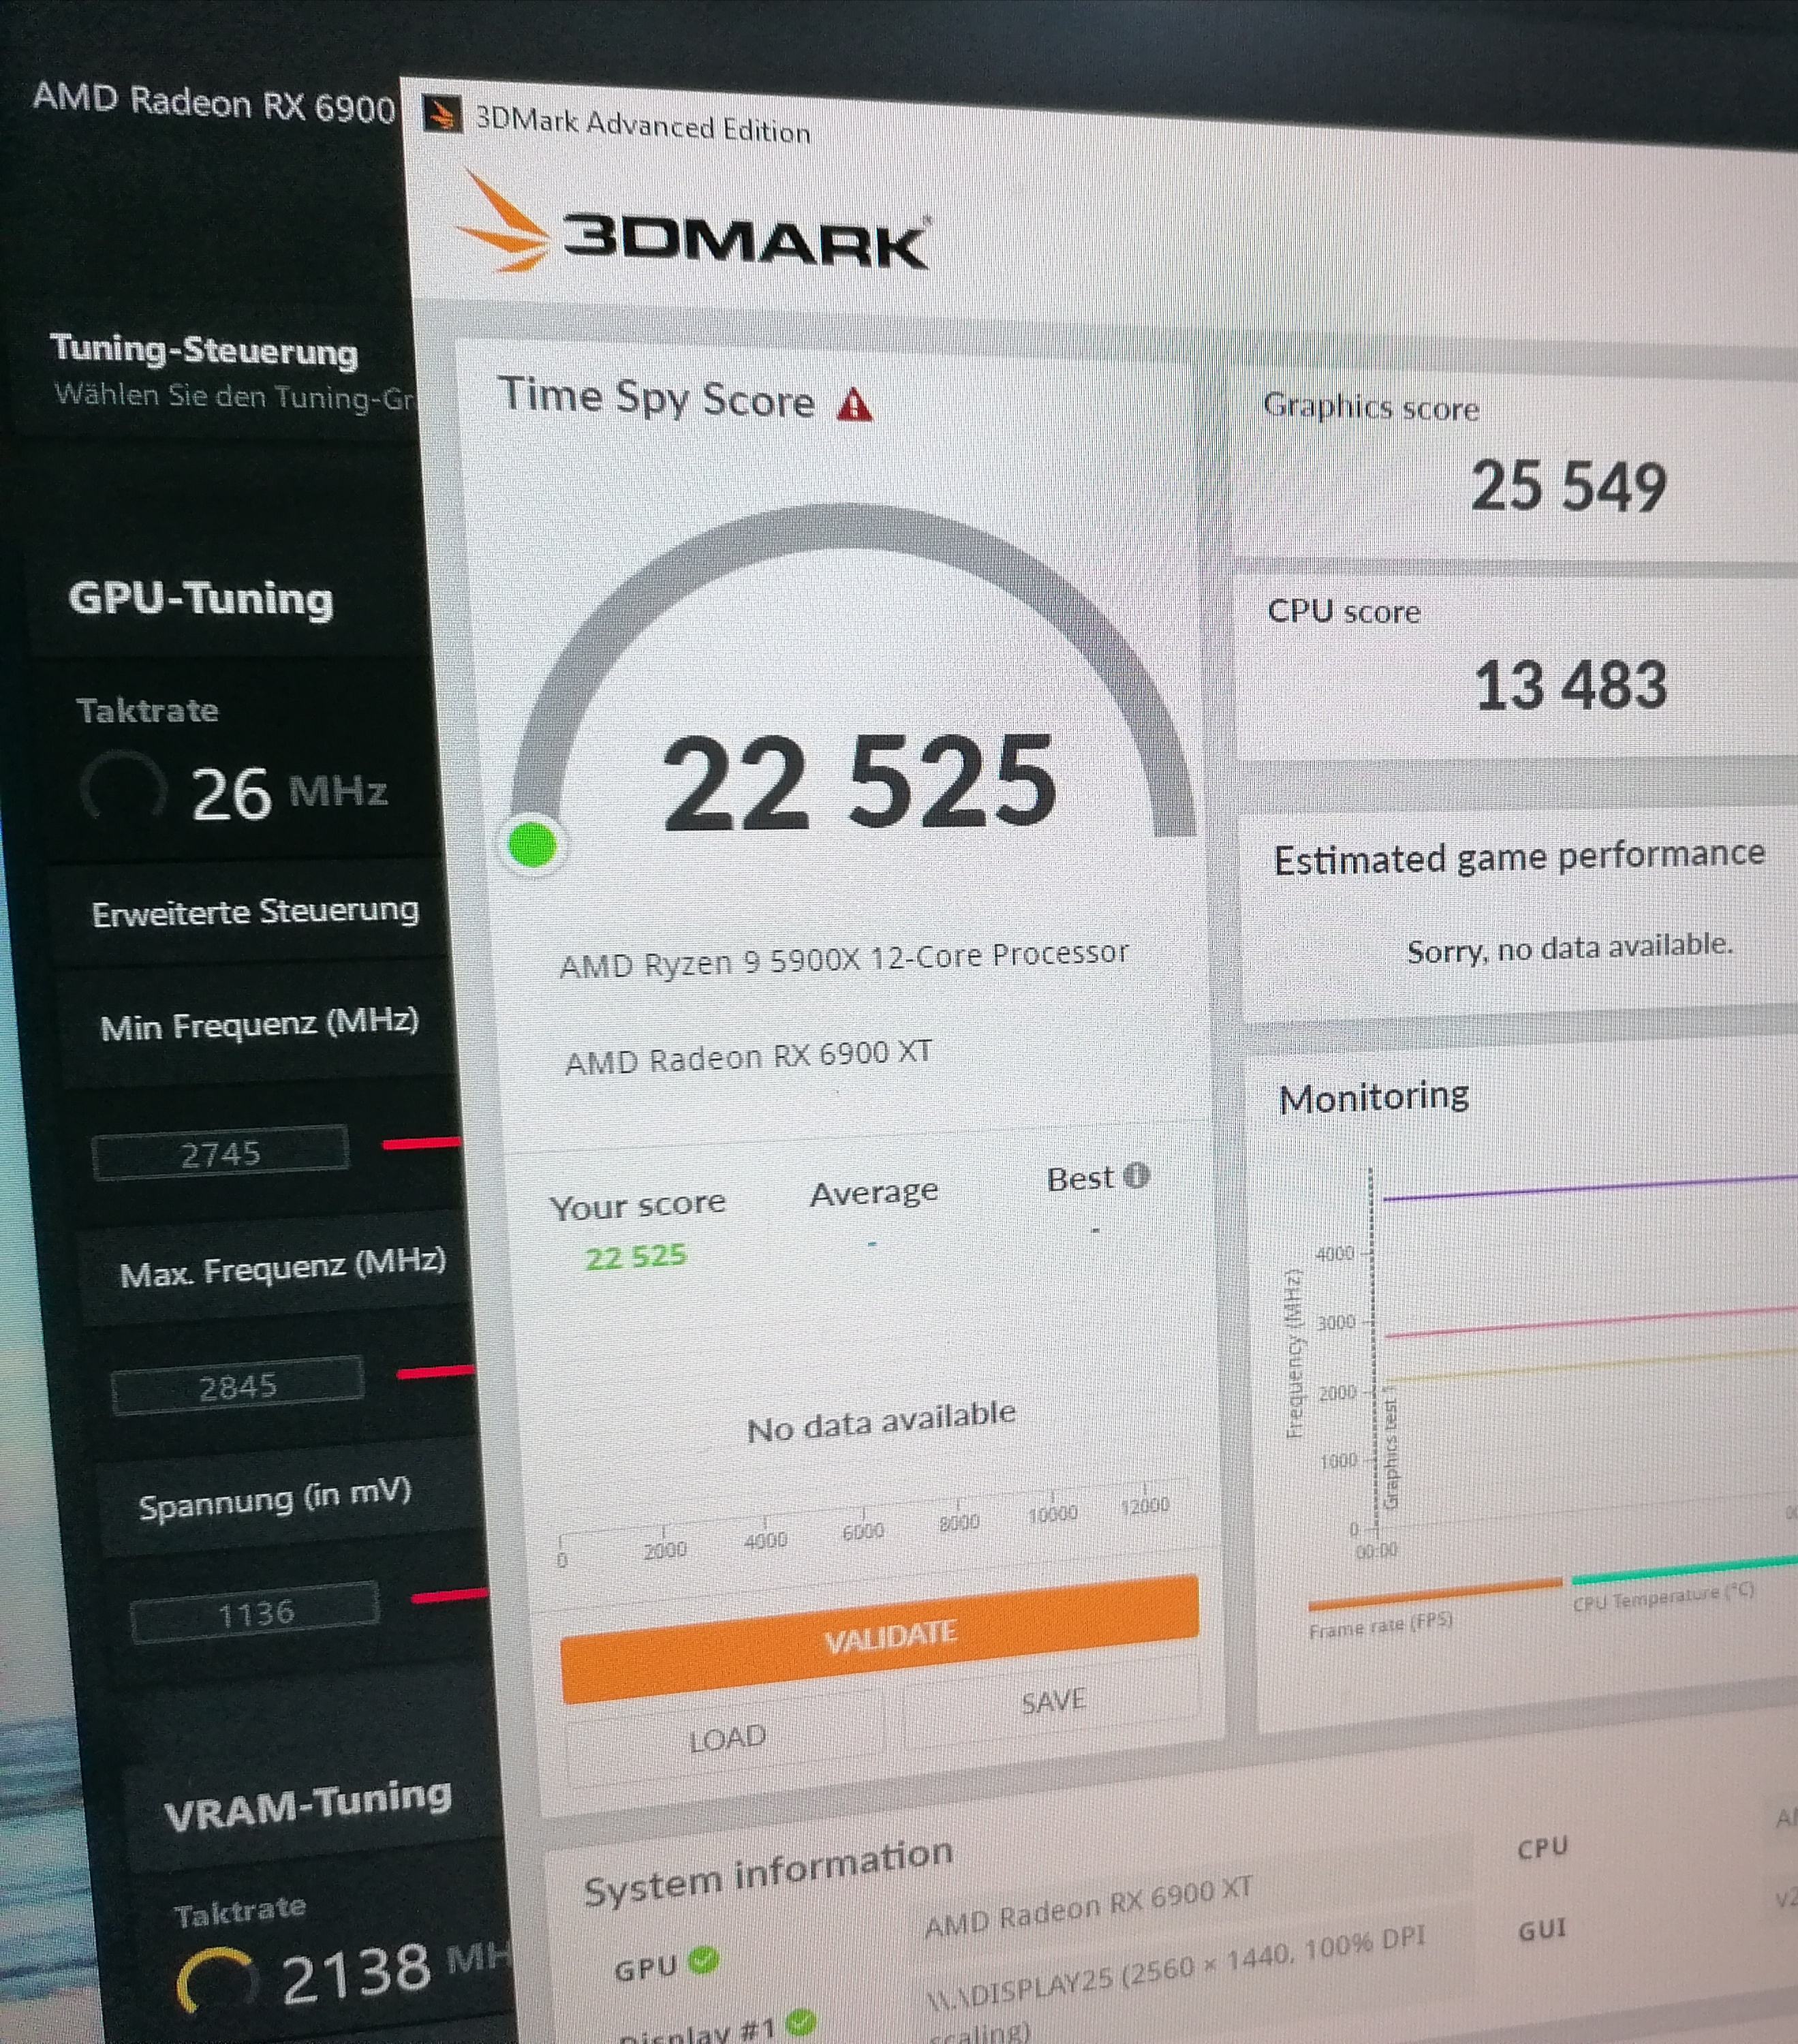Click the green dot on the score gauge

[x=532, y=846]
